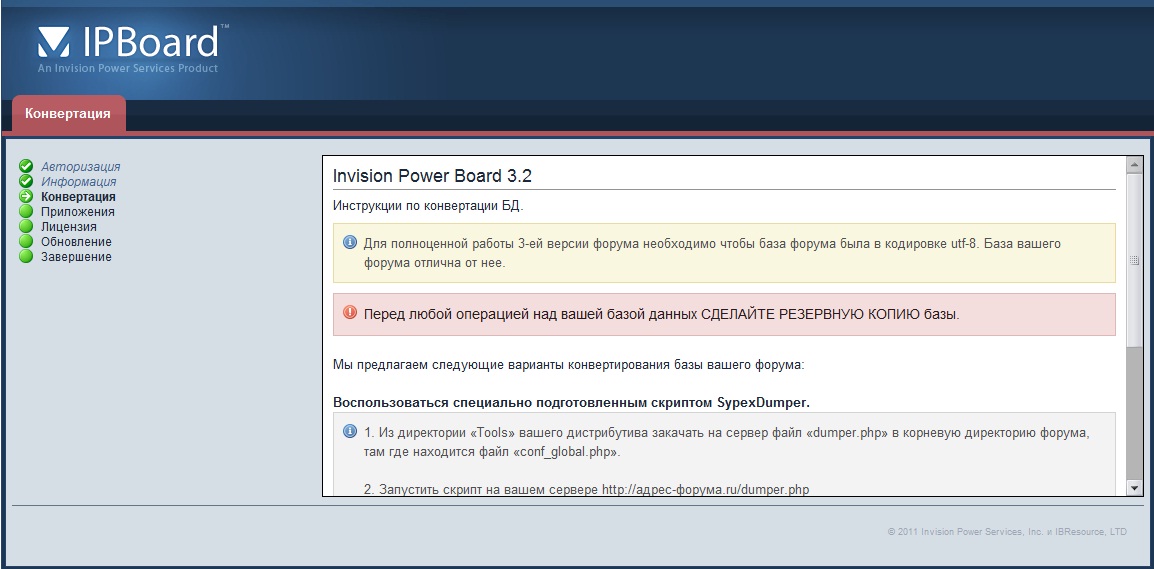Open the Конвертация tab

click(x=68, y=113)
